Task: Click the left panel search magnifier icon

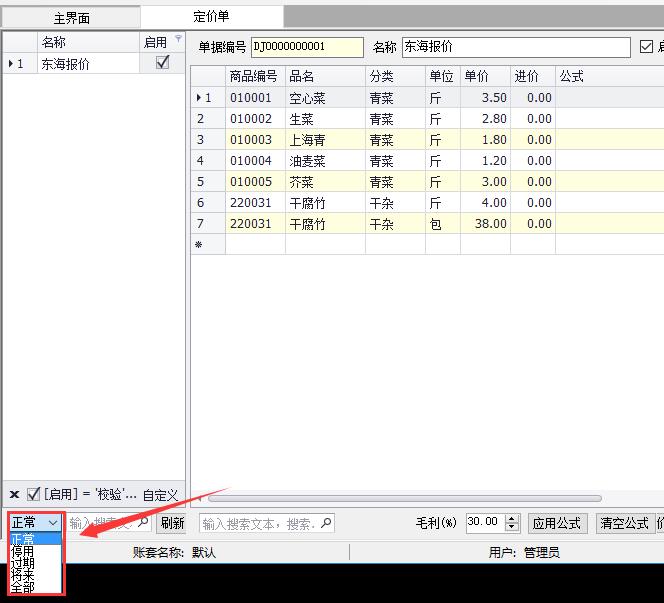Action: click(x=143, y=522)
